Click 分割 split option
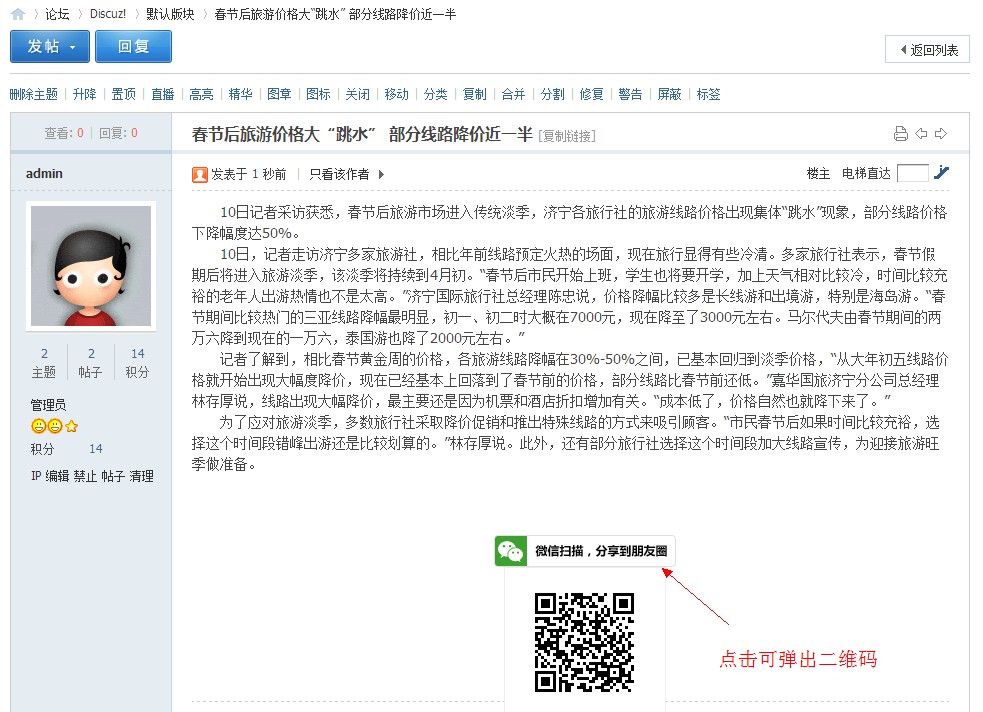This screenshot has height=712, width=983. pos(552,95)
